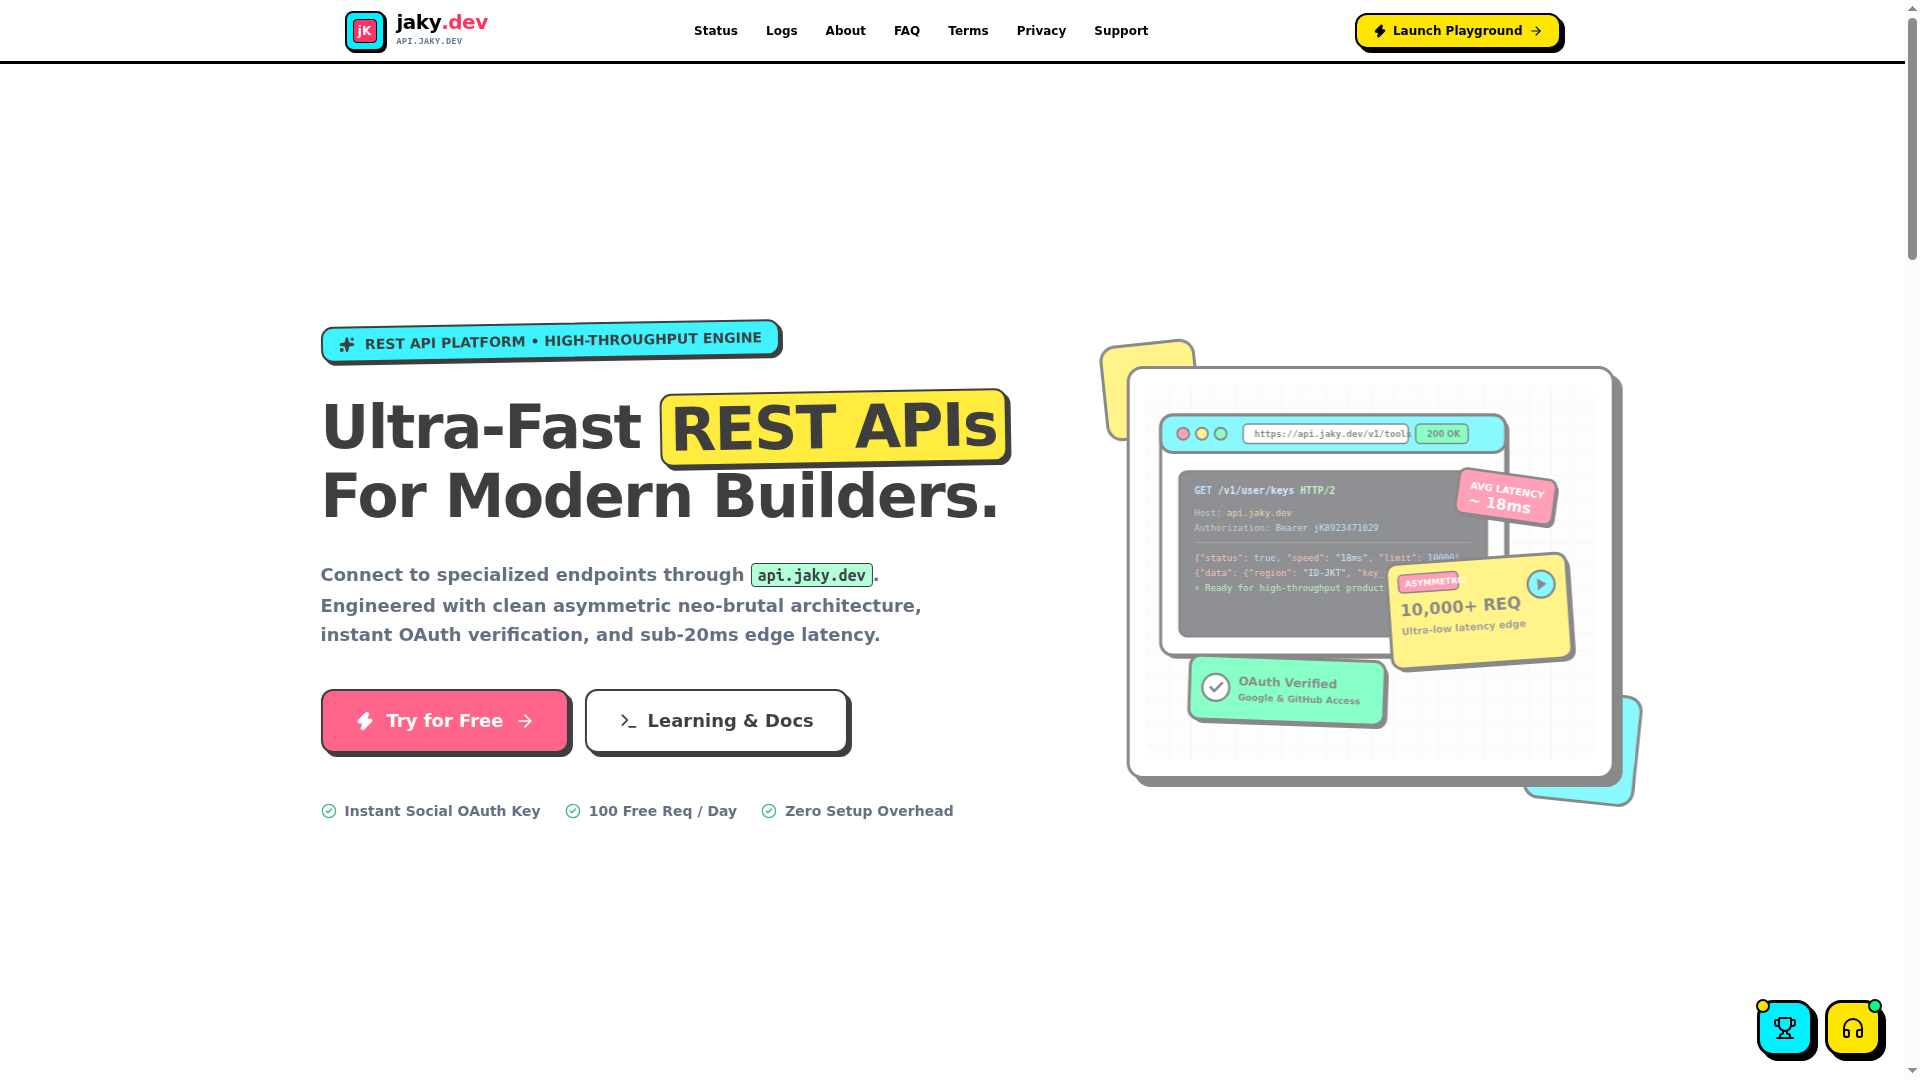Viewport: 1920px width, 1080px height.
Task: Click the Launch Playground button
Action: [1458, 31]
